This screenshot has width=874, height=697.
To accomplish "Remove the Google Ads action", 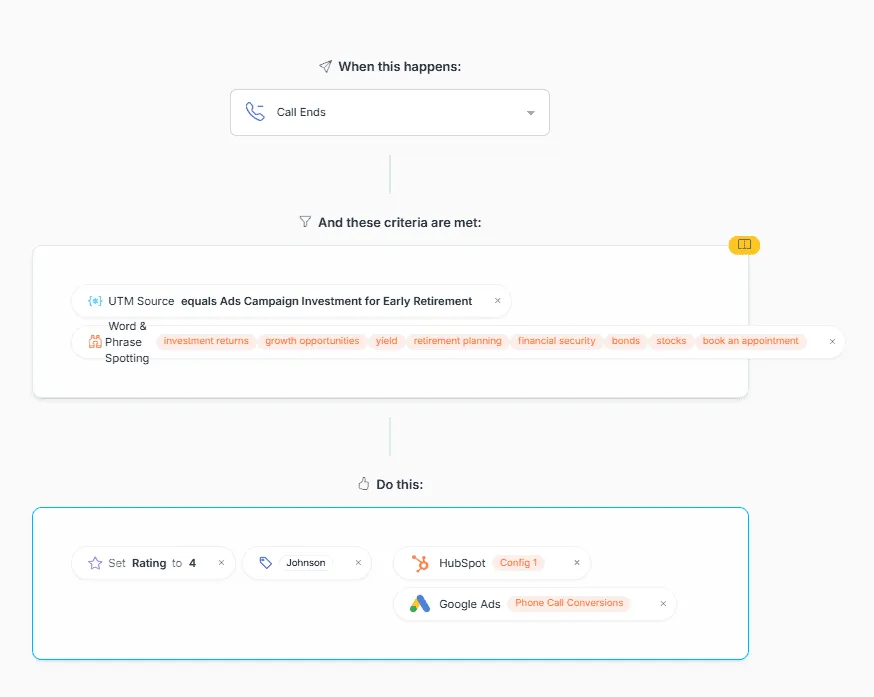I will pyautogui.click(x=663, y=603).
